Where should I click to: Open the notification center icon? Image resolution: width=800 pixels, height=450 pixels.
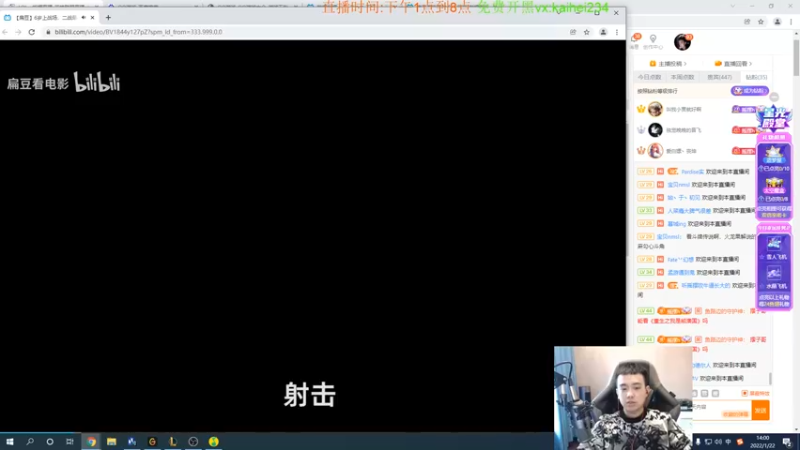[787, 442]
